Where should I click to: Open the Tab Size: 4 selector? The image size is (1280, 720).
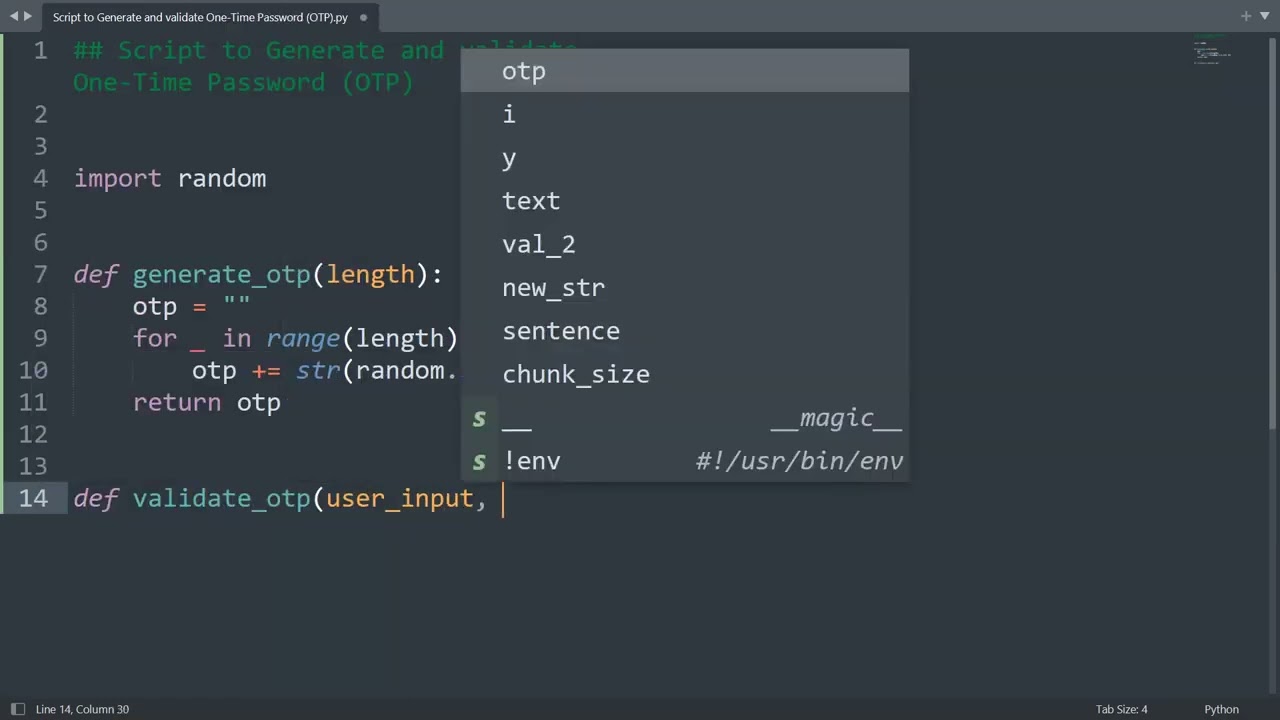(1121, 709)
